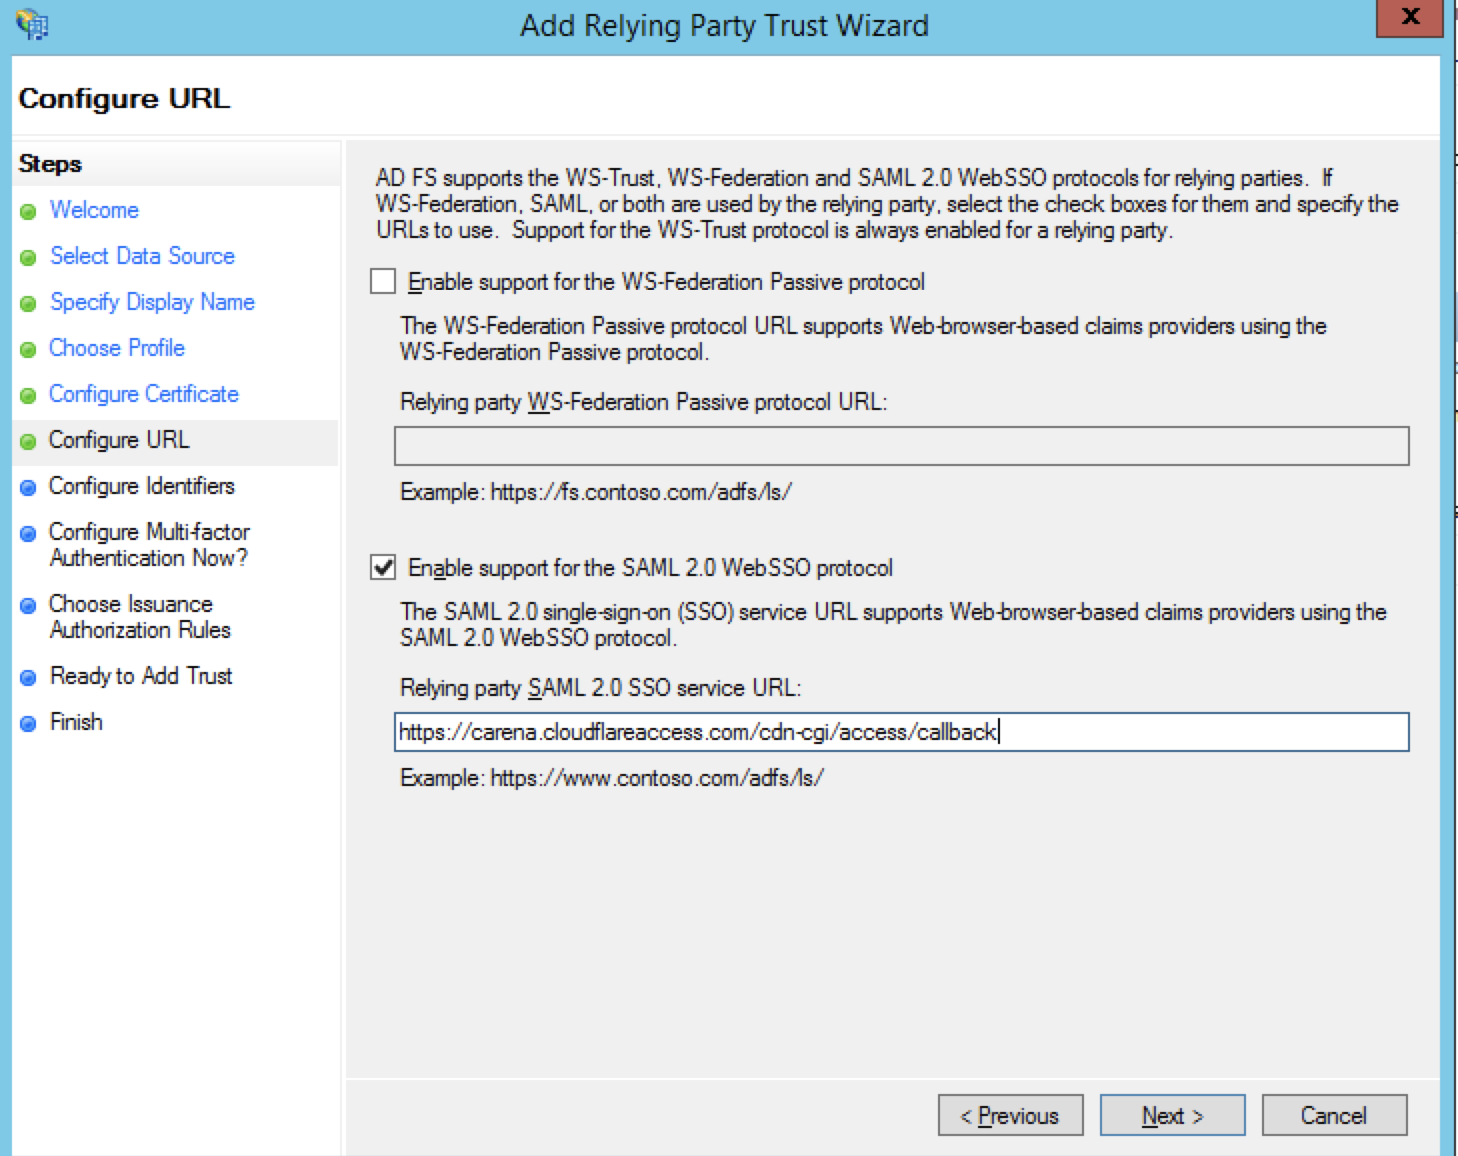Click the Previous button
The width and height of the screenshot is (1458, 1156).
tap(1010, 1115)
